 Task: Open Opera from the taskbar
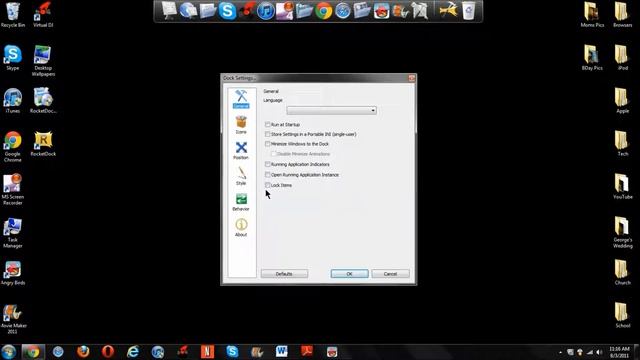click(108, 351)
